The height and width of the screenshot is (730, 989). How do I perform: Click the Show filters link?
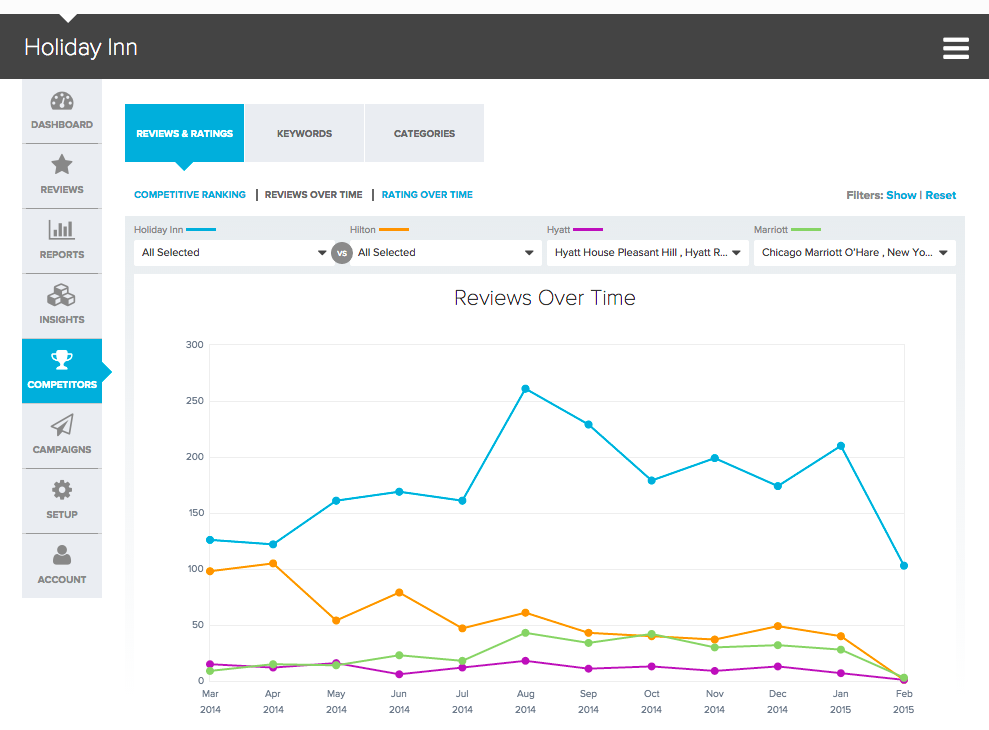[901, 195]
